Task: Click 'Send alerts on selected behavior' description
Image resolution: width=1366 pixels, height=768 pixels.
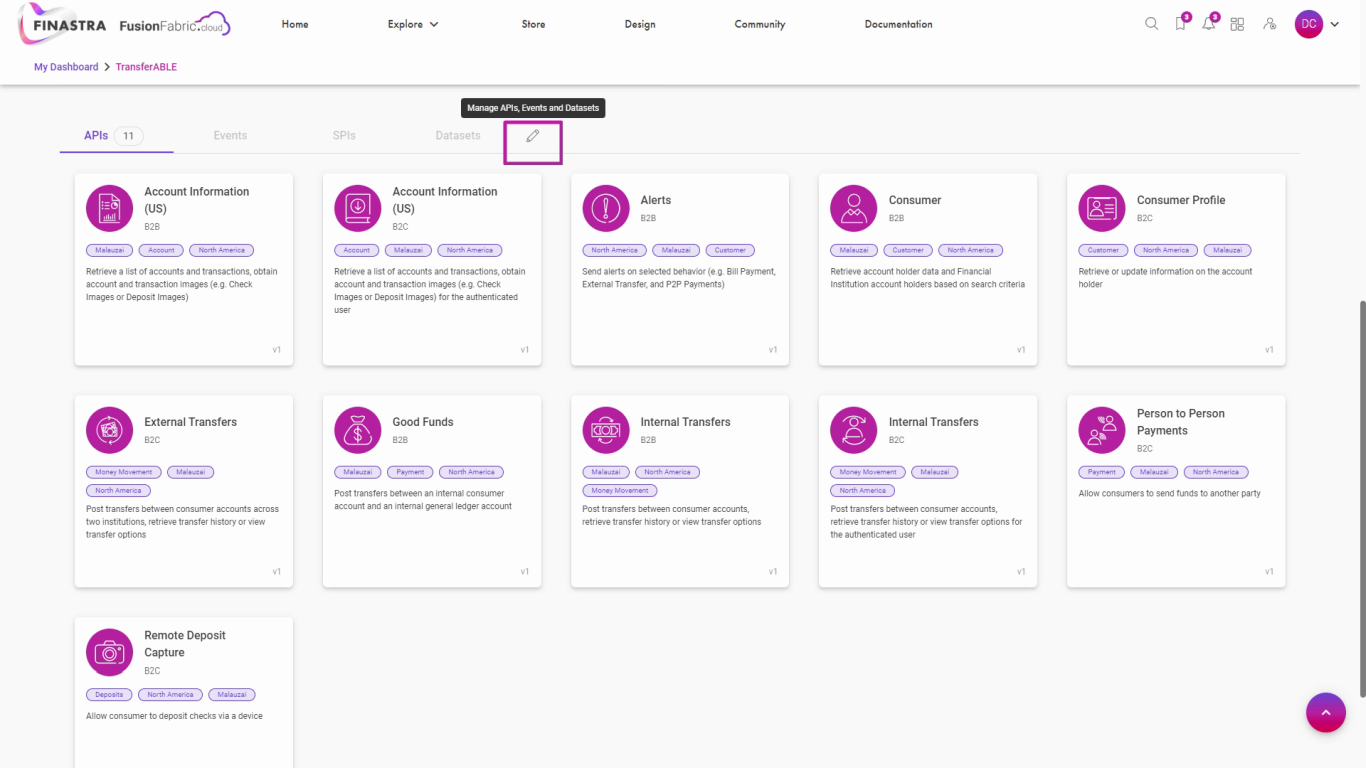Action: pos(679,278)
